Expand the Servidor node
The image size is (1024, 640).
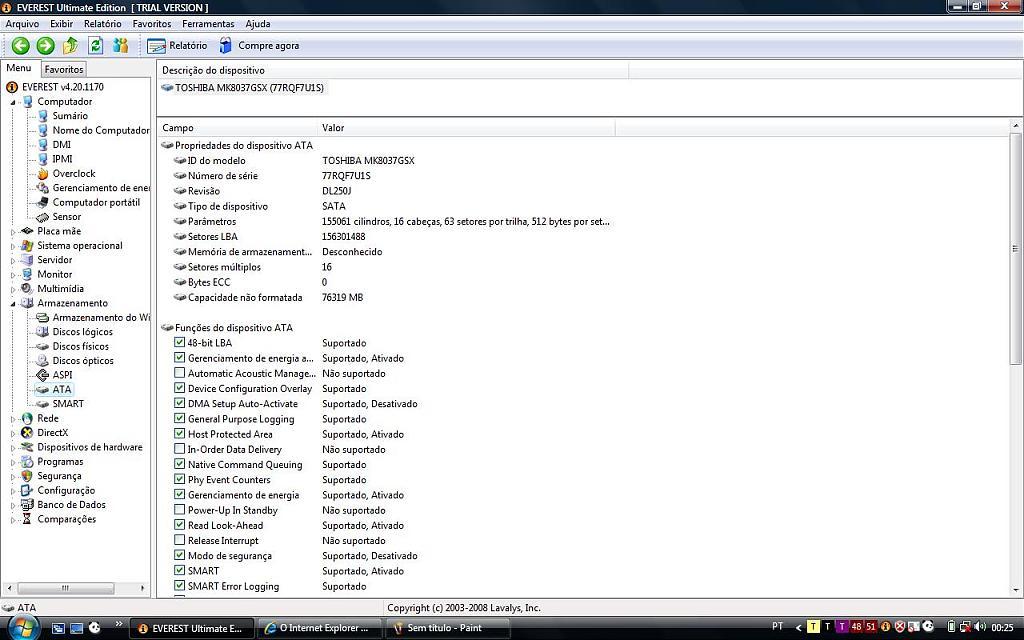pyautogui.click(x=12, y=261)
